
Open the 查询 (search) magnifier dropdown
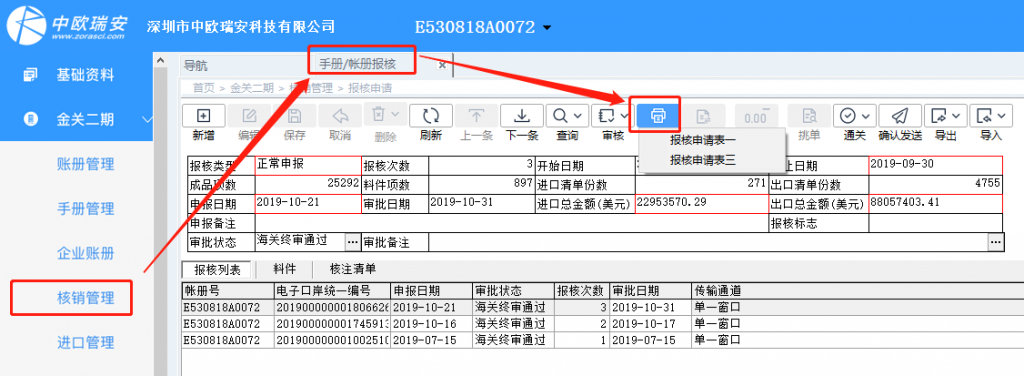568,116
